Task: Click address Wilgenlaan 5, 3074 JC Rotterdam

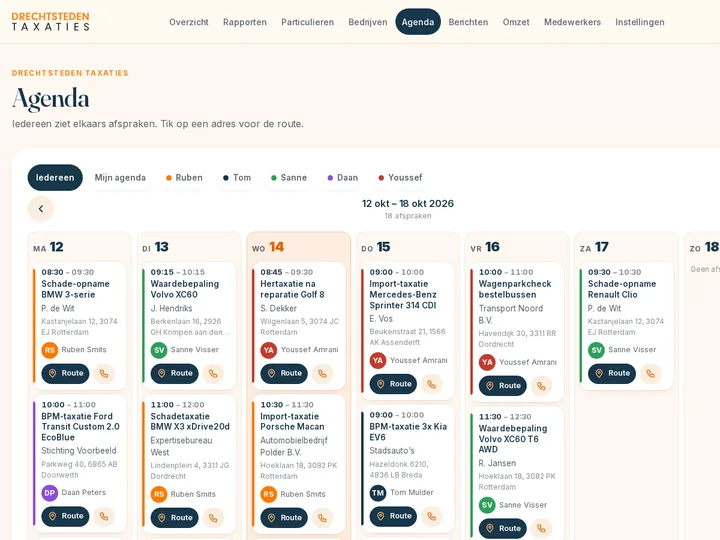Action: (x=299, y=326)
